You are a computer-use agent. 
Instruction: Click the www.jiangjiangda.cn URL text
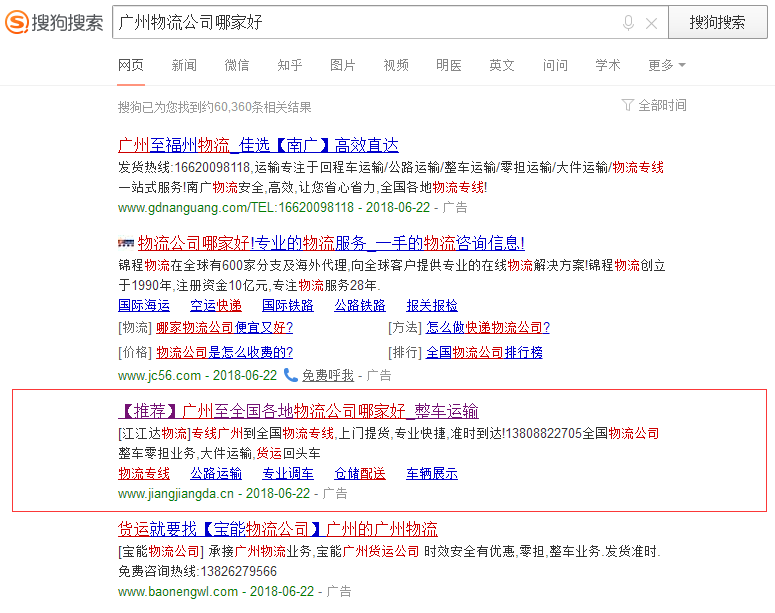175,493
